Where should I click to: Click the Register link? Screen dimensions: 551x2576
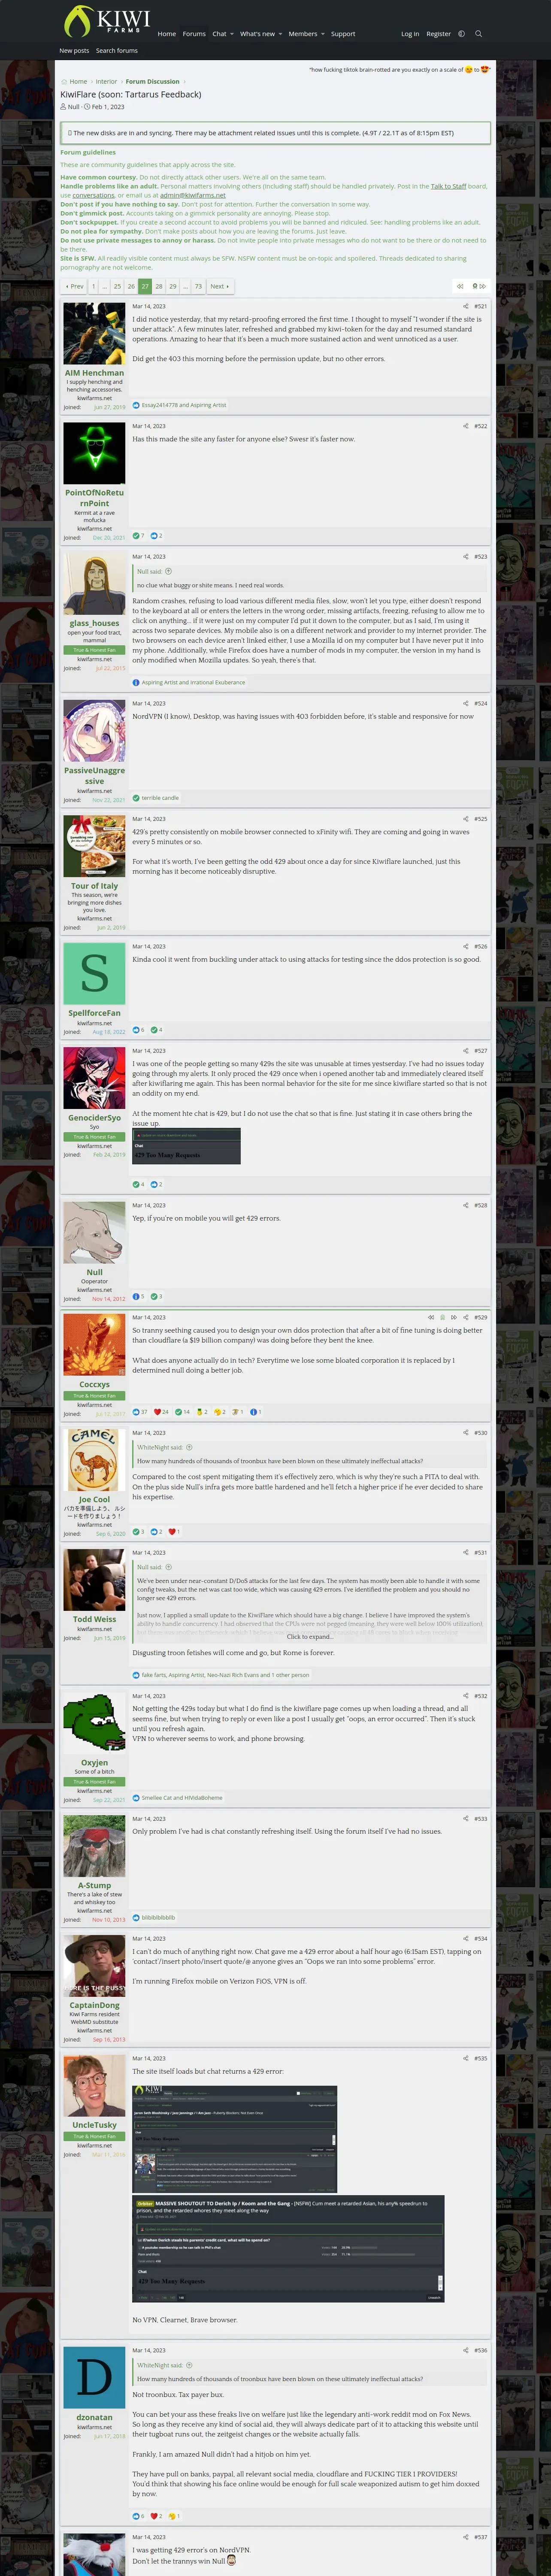click(438, 34)
